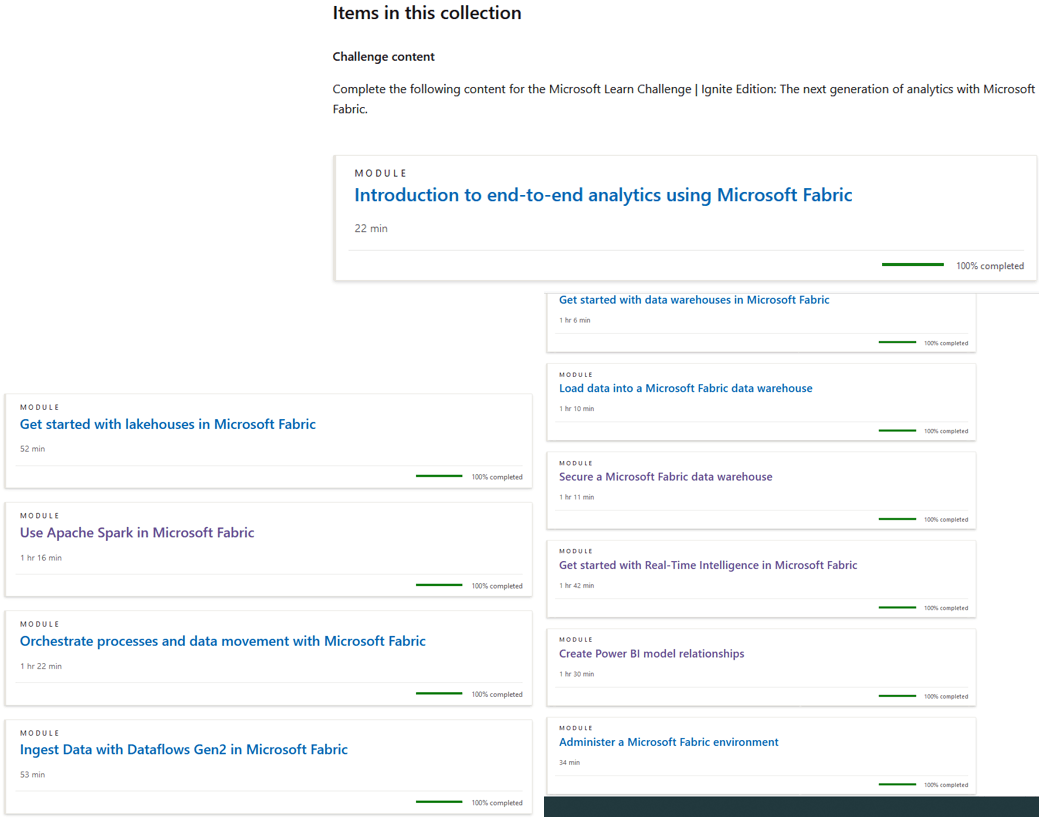Click "100% completed" on the Power BI card
The width and height of the screenshot is (1039, 818).
pos(946,697)
